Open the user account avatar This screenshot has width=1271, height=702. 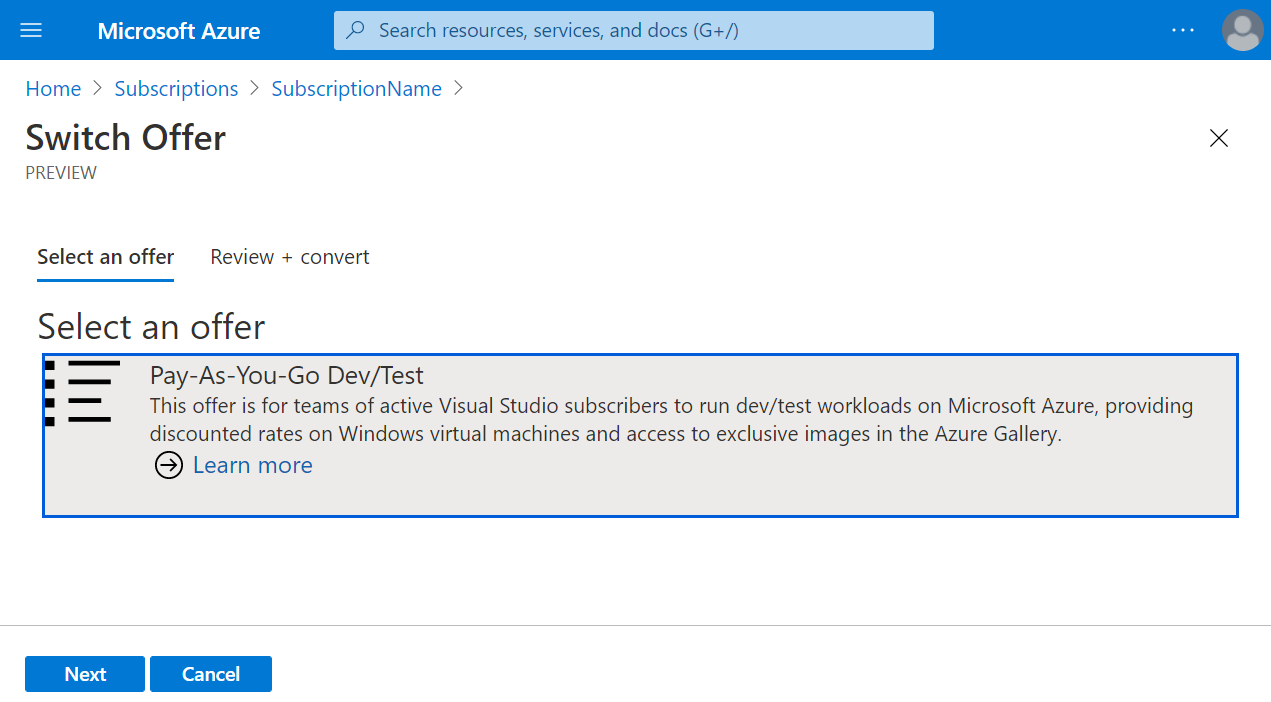[x=1242, y=30]
